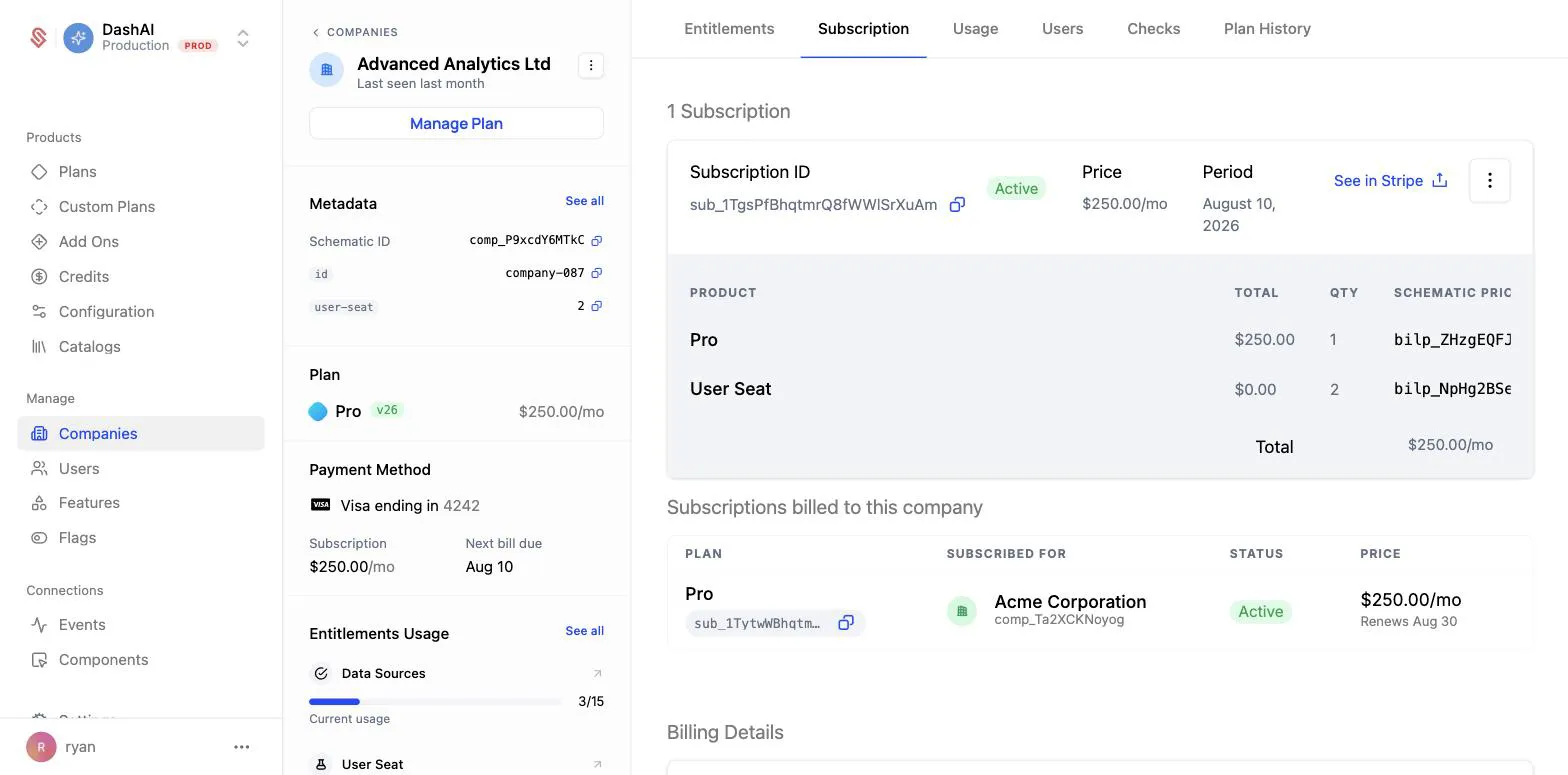Expand the DashAI environment switcher chevrons
This screenshot has height=775, width=1568.
(x=243, y=38)
